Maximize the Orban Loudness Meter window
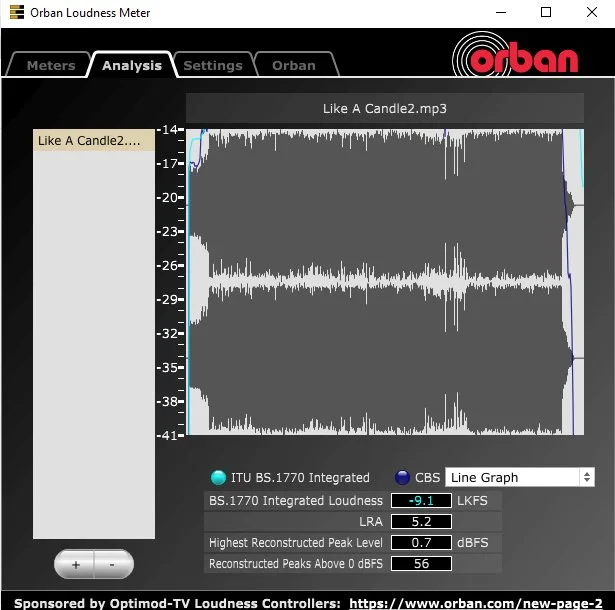615x610 pixels. point(546,13)
